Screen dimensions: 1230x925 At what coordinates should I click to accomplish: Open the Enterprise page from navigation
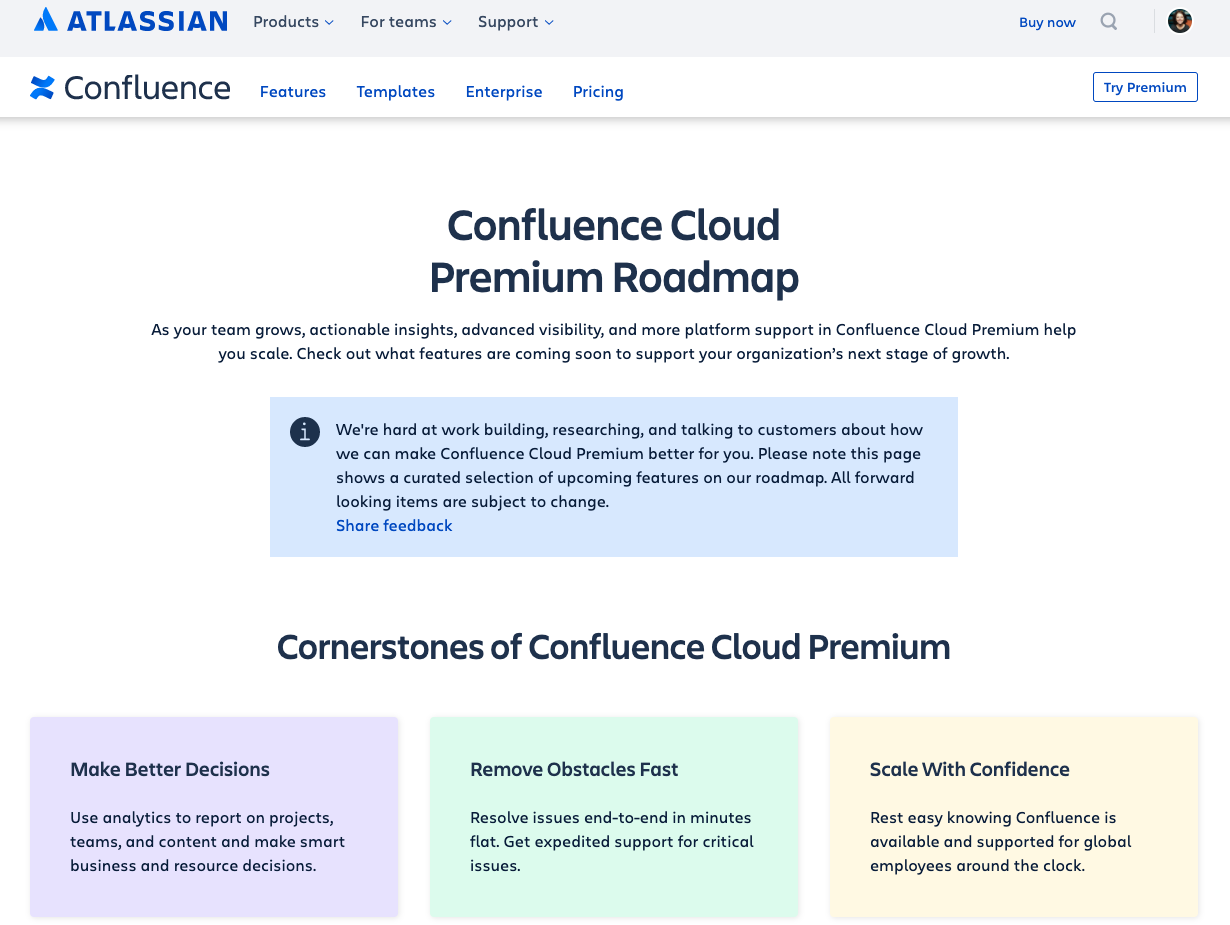(x=504, y=91)
